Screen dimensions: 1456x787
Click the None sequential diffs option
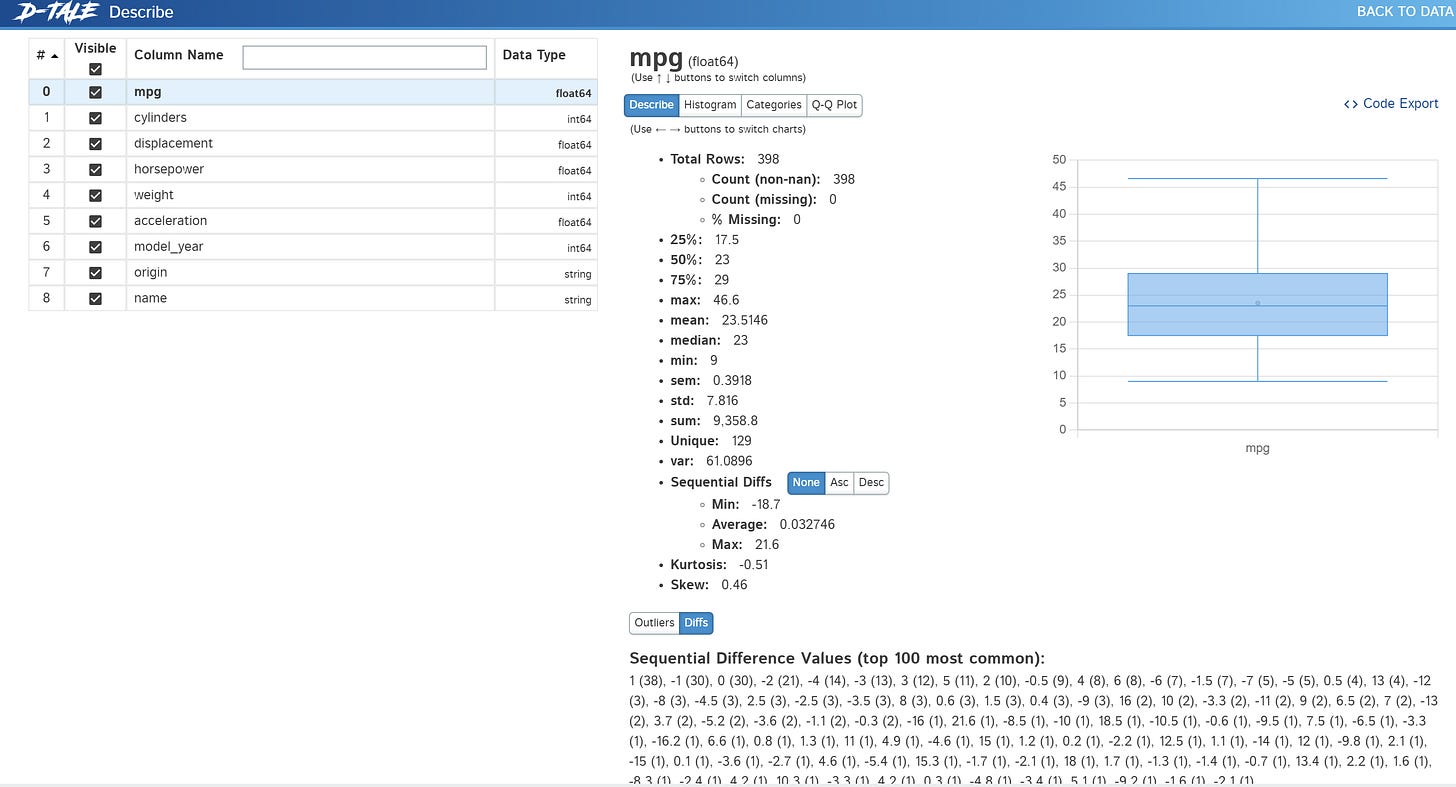[x=806, y=482]
